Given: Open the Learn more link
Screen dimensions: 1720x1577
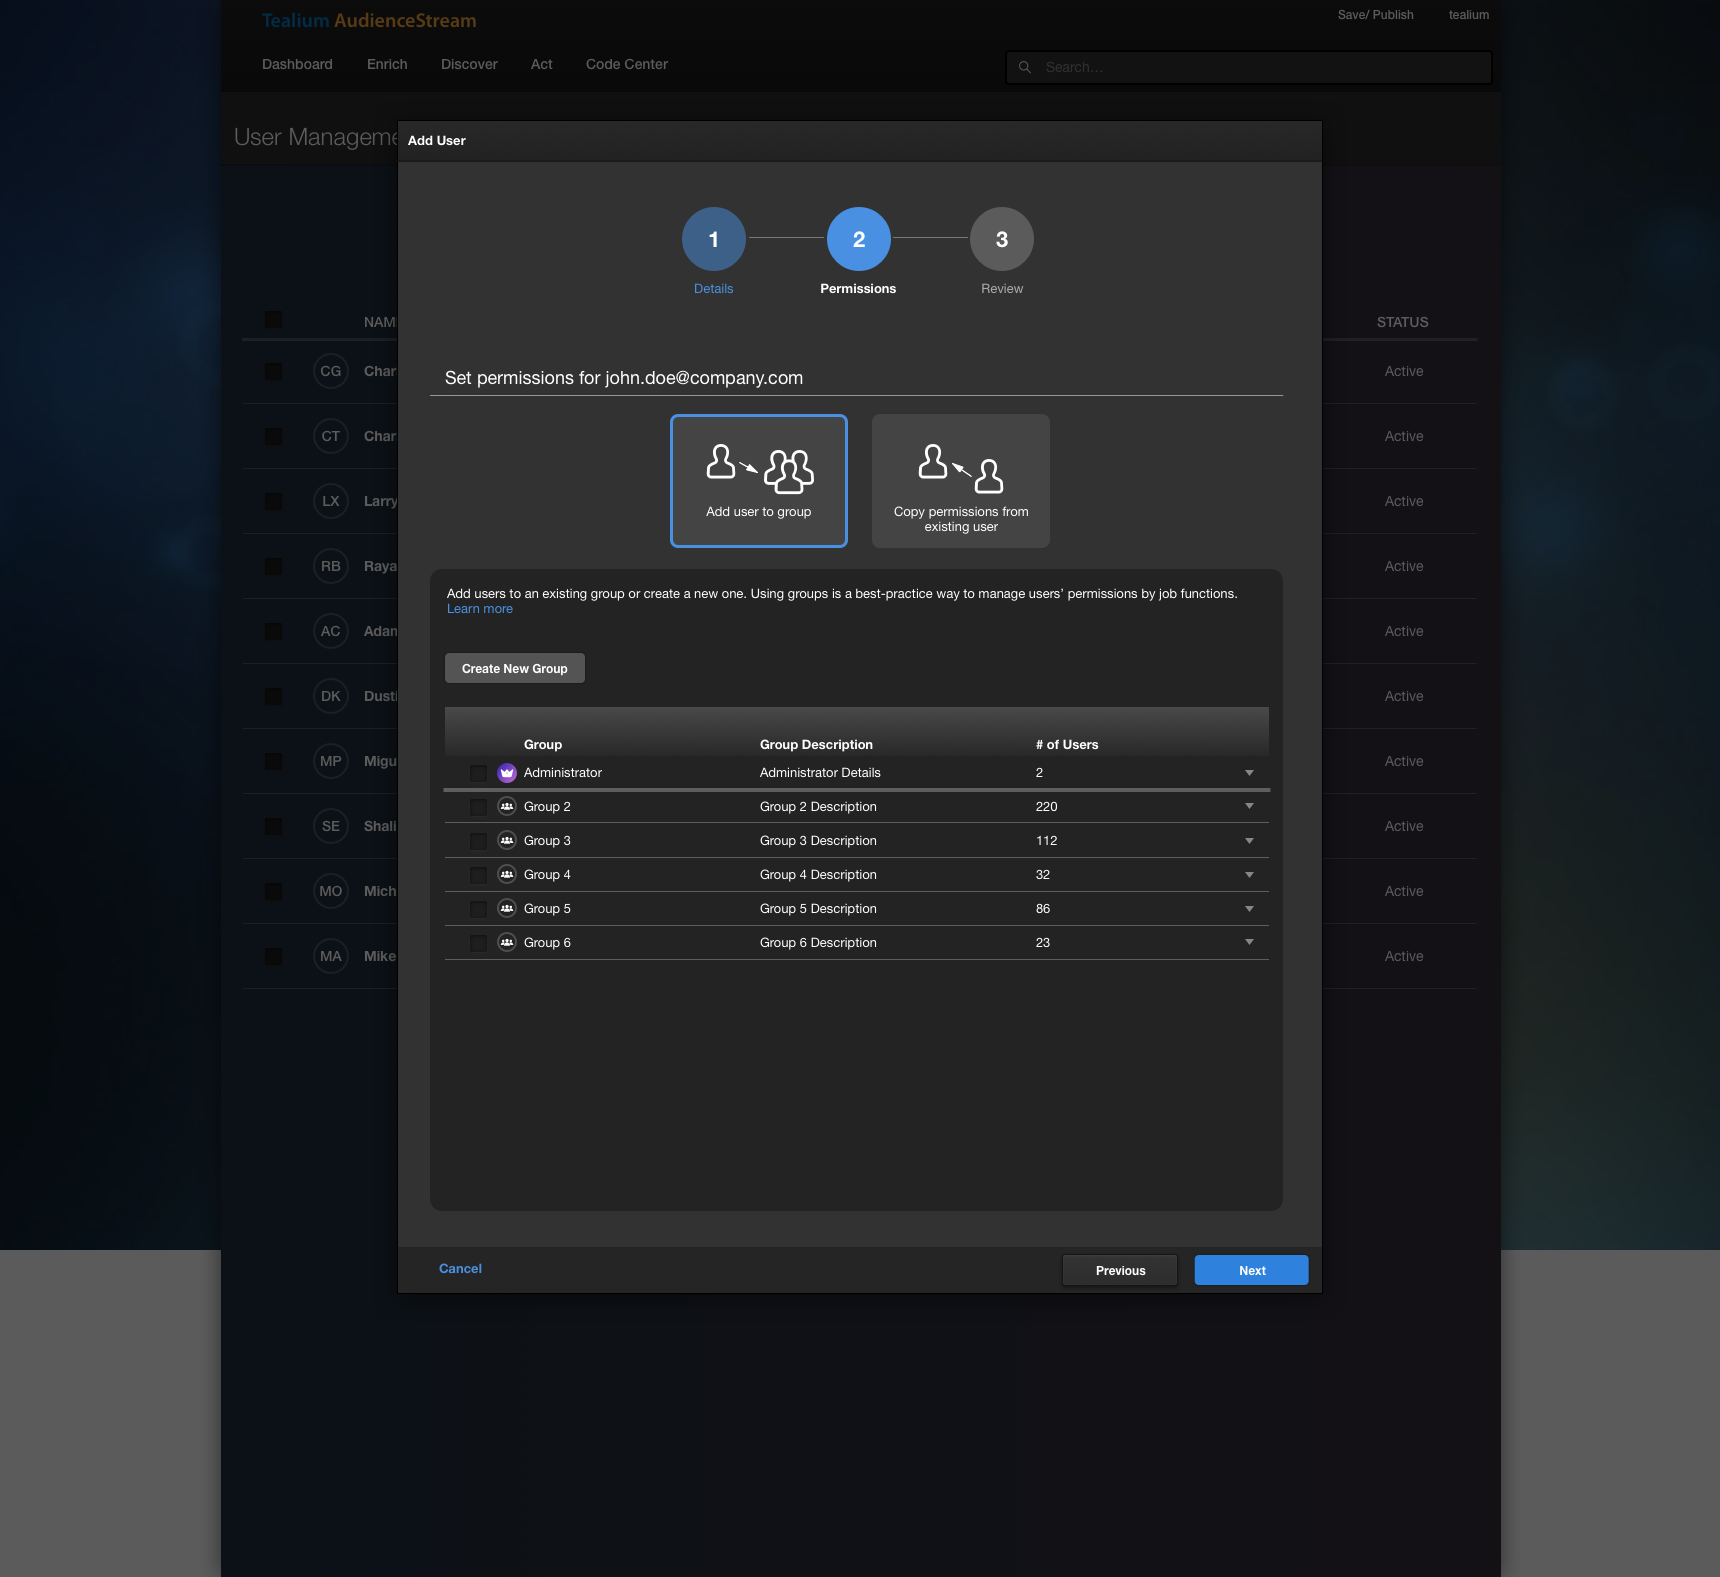Looking at the screenshot, I should coord(479,608).
